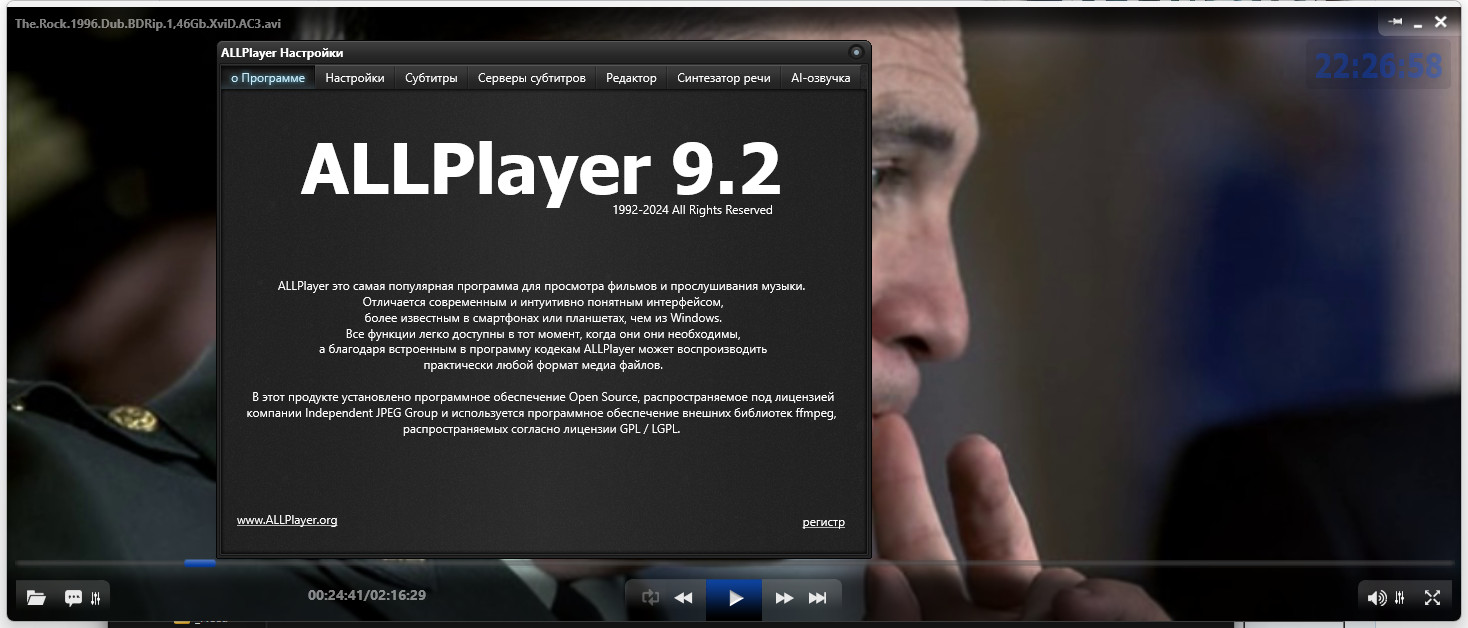
Task: Close the ALLPlayer main window
Action: click(1441, 21)
